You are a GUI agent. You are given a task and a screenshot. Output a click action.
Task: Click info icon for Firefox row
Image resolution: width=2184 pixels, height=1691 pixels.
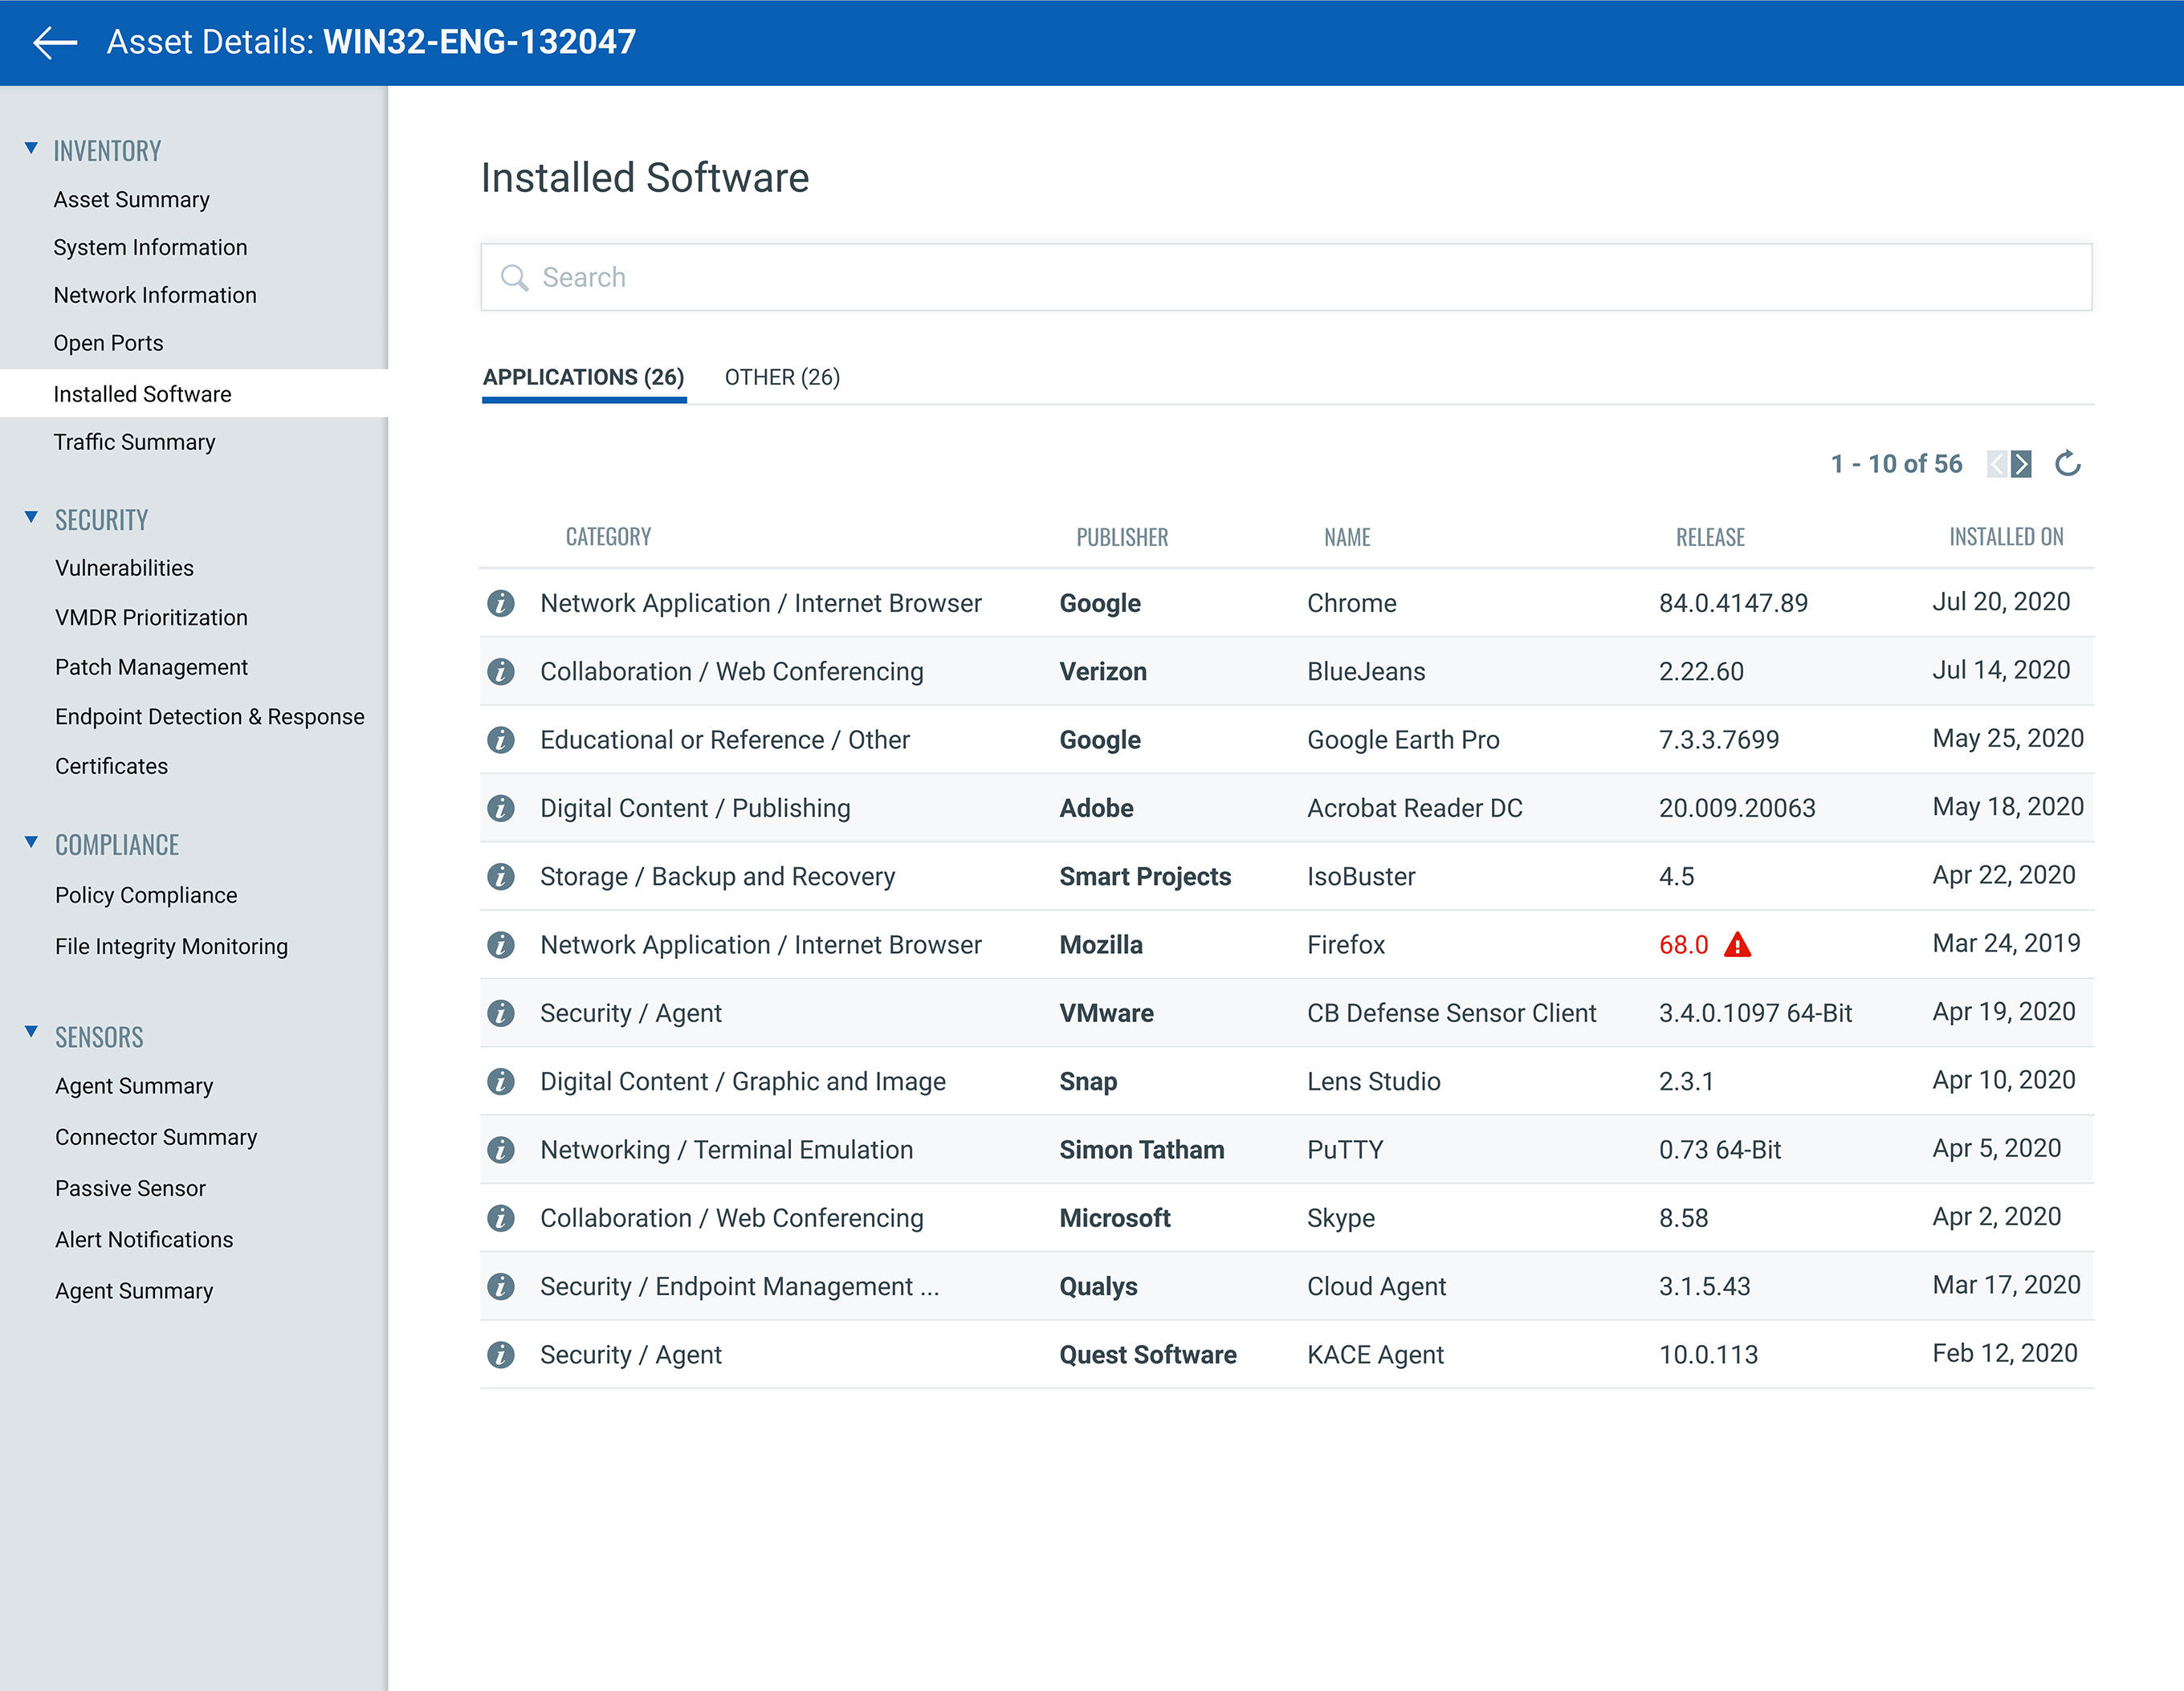501,945
